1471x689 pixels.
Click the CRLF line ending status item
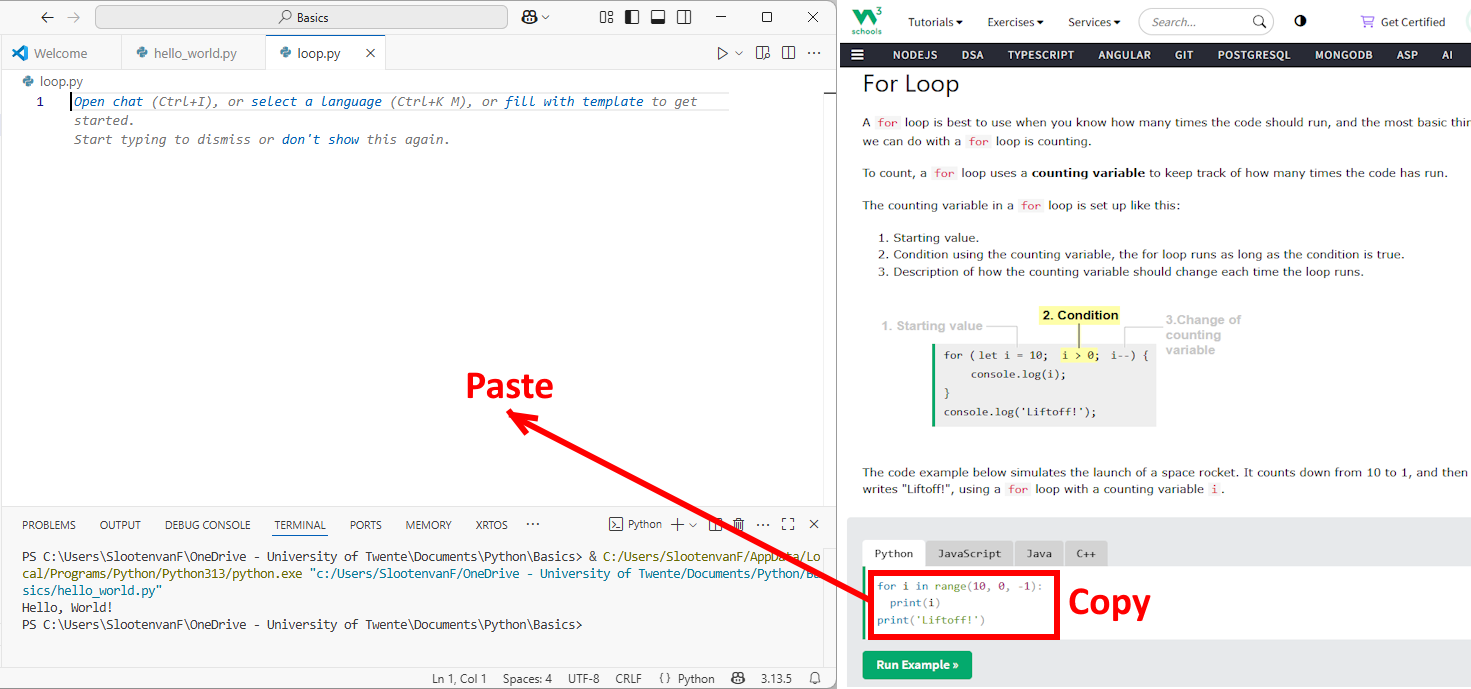tap(629, 678)
